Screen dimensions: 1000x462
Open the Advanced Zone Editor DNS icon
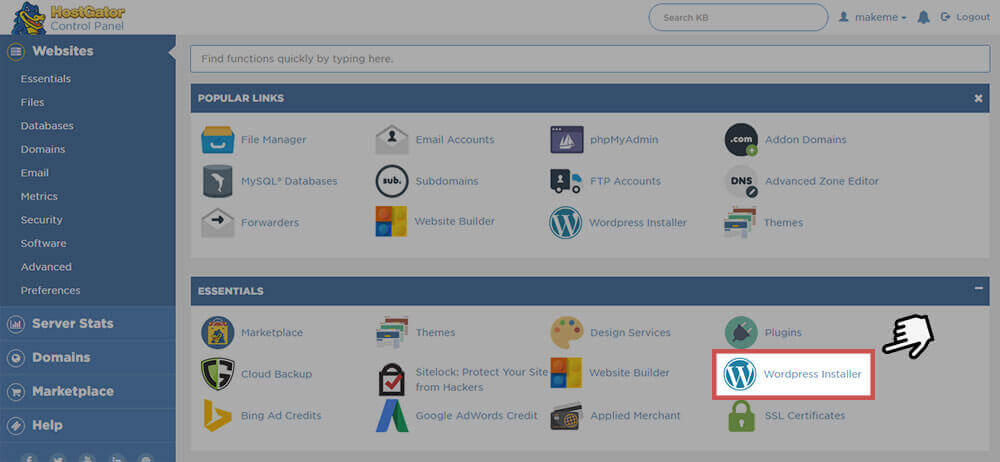click(x=741, y=181)
